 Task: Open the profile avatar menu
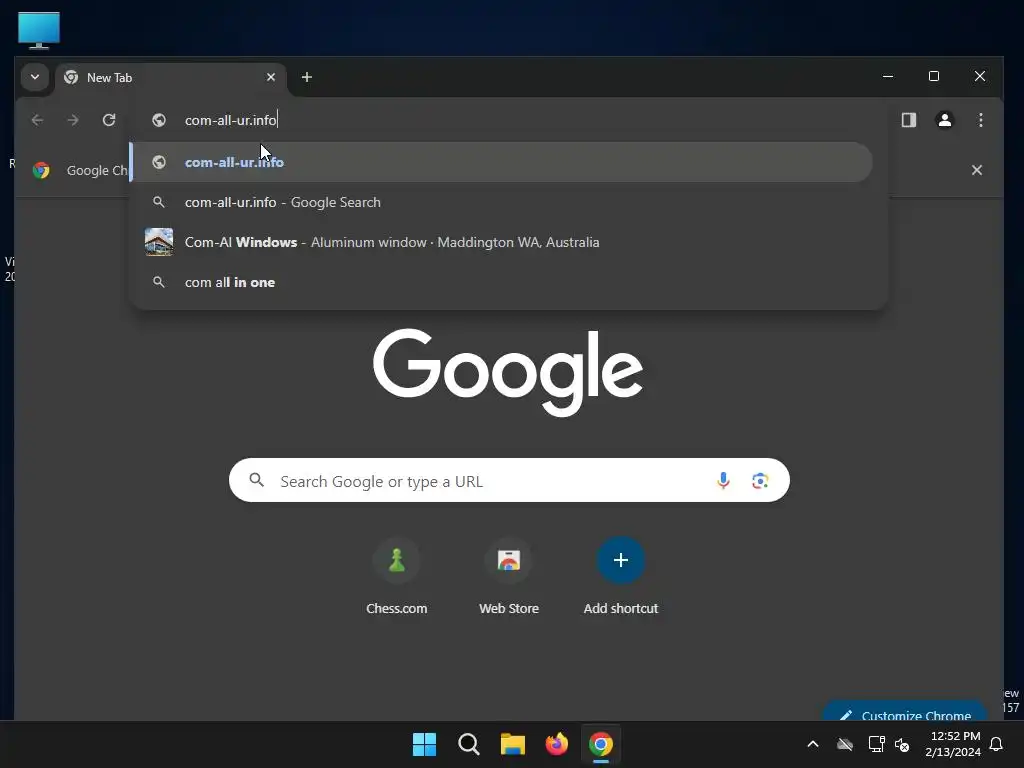[944, 120]
